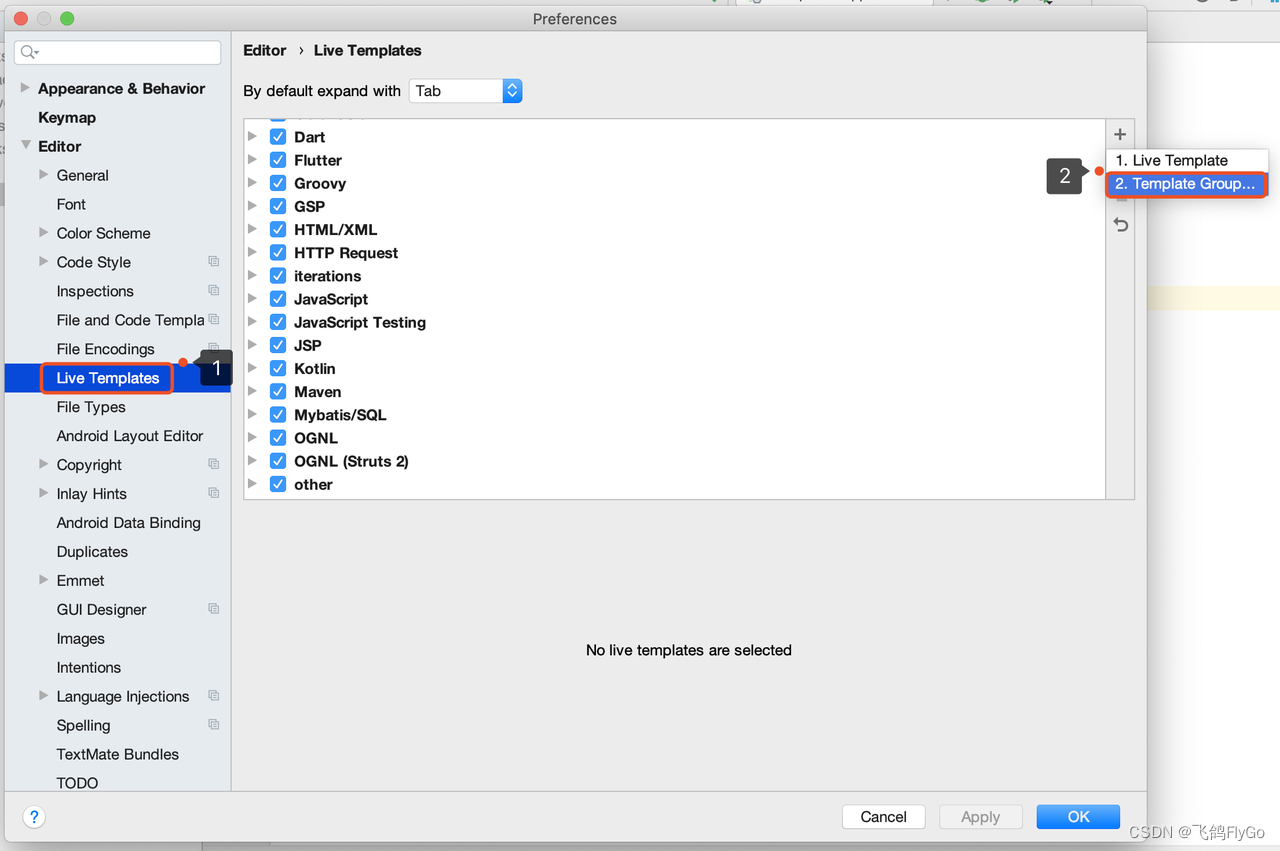Screen dimensions: 1280x851
Task: Open Android Data Binding settings
Action: pyautogui.click(x=129, y=522)
